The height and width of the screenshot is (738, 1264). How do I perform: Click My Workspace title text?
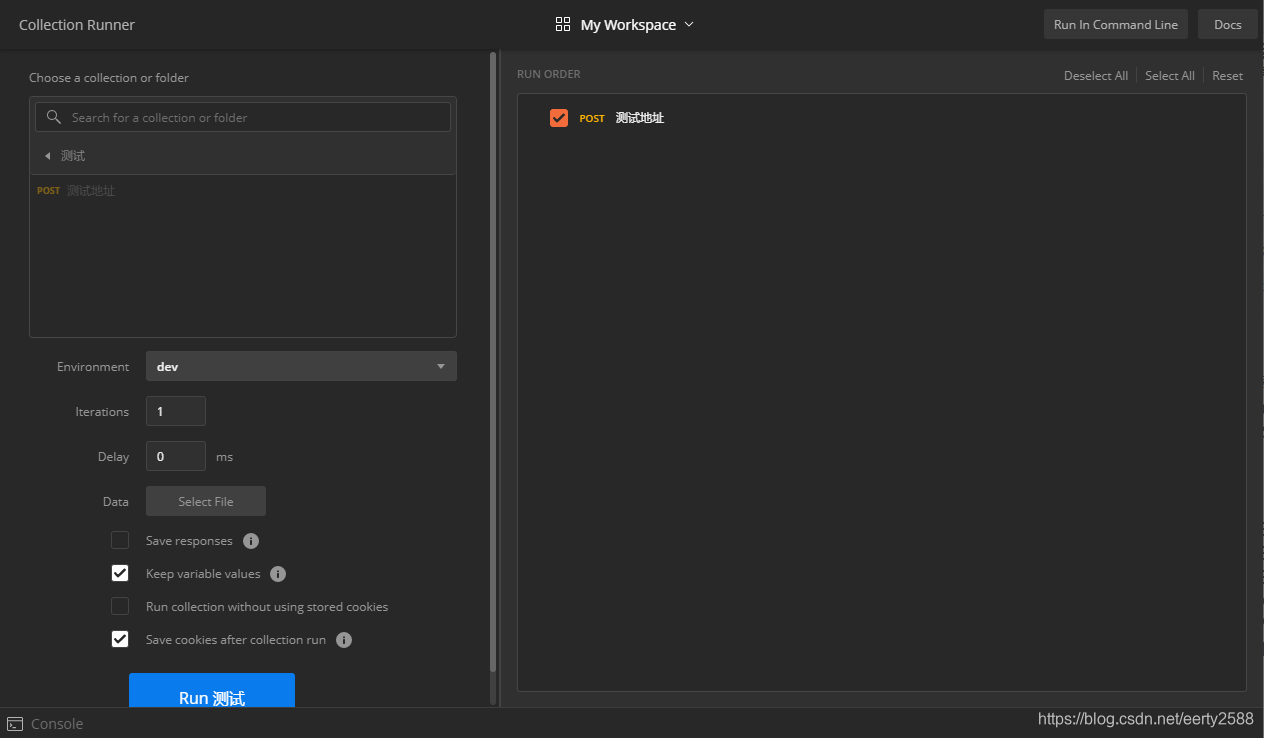pyautogui.click(x=628, y=25)
